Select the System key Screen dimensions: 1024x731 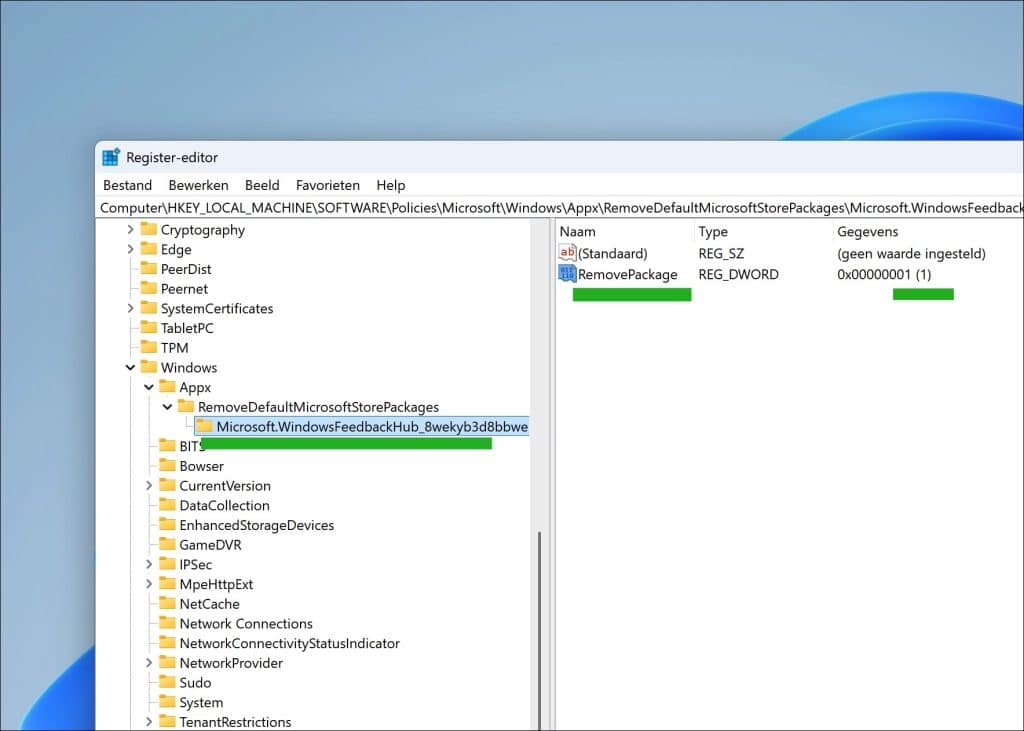click(201, 702)
